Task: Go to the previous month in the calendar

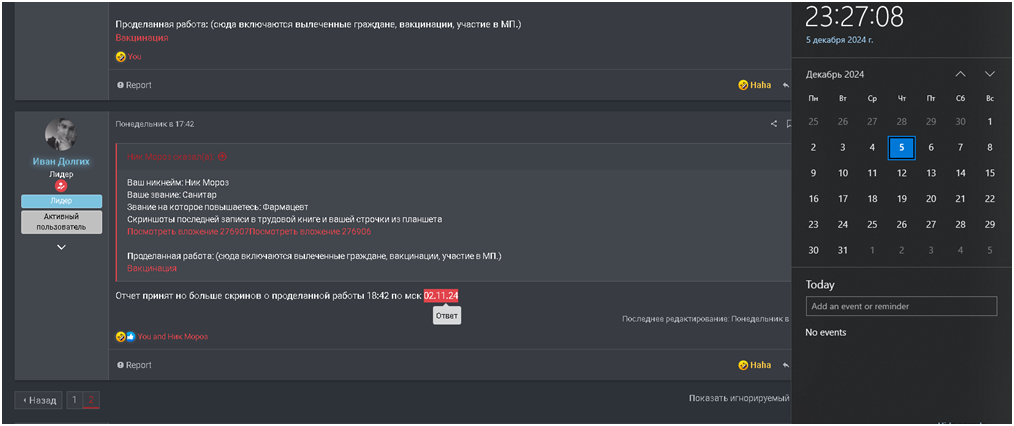Action: [x=960, y=74]
